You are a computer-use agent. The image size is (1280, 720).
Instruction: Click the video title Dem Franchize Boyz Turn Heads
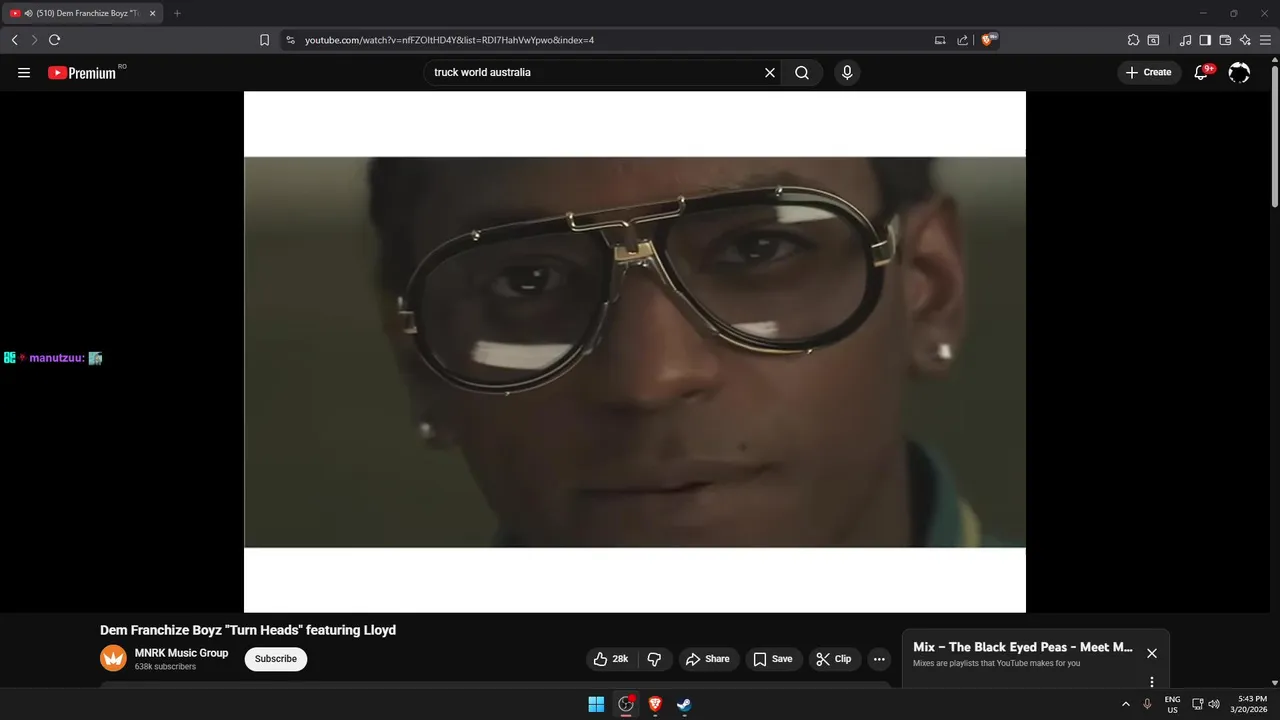click(x=248, y=630)
